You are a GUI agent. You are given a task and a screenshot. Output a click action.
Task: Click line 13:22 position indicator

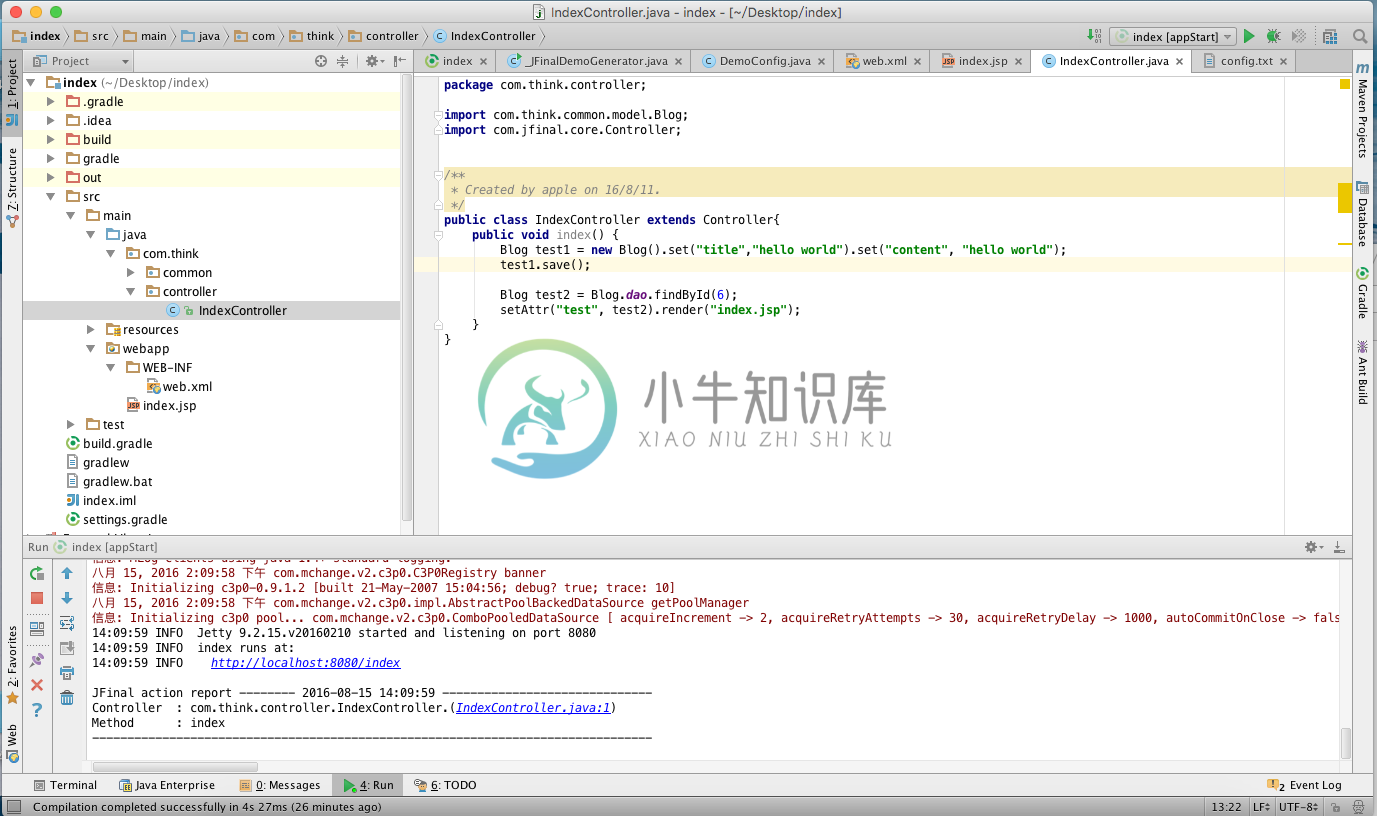[x=1226, y=807]
